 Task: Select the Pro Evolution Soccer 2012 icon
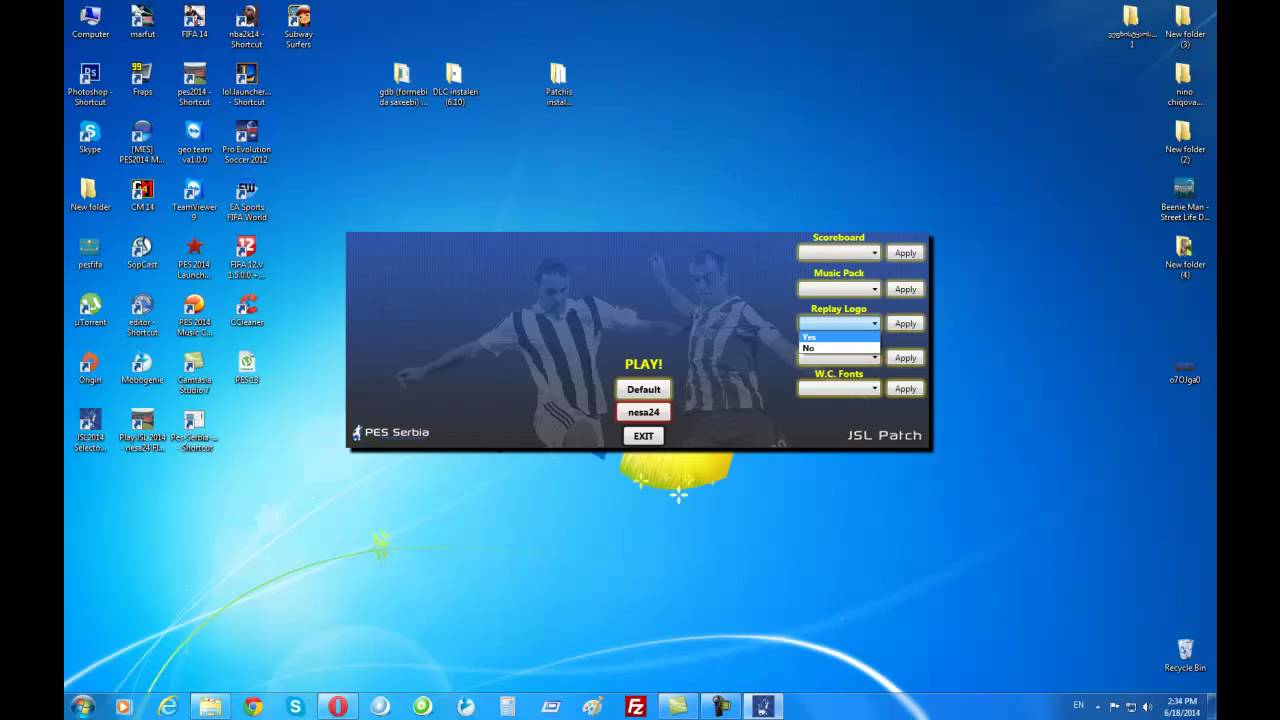pos(246,142)
